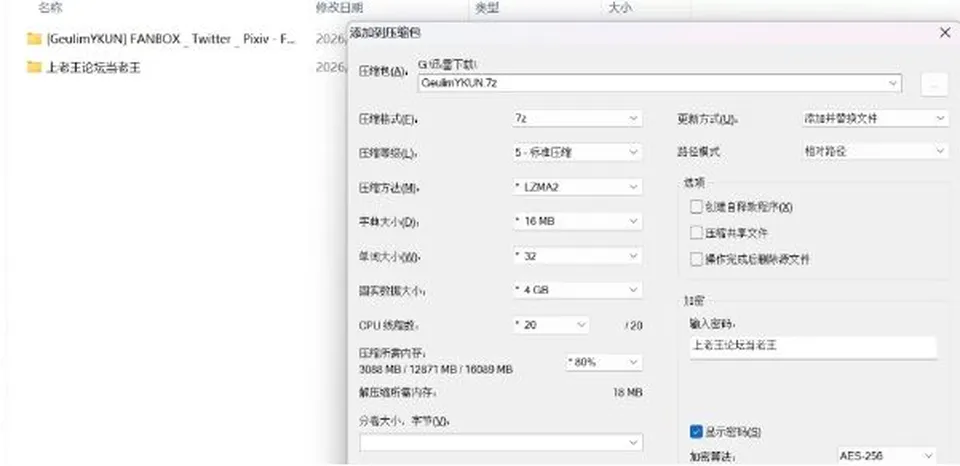
Task: Open the 压缩格式 7z dropdown
Action: 577,119
